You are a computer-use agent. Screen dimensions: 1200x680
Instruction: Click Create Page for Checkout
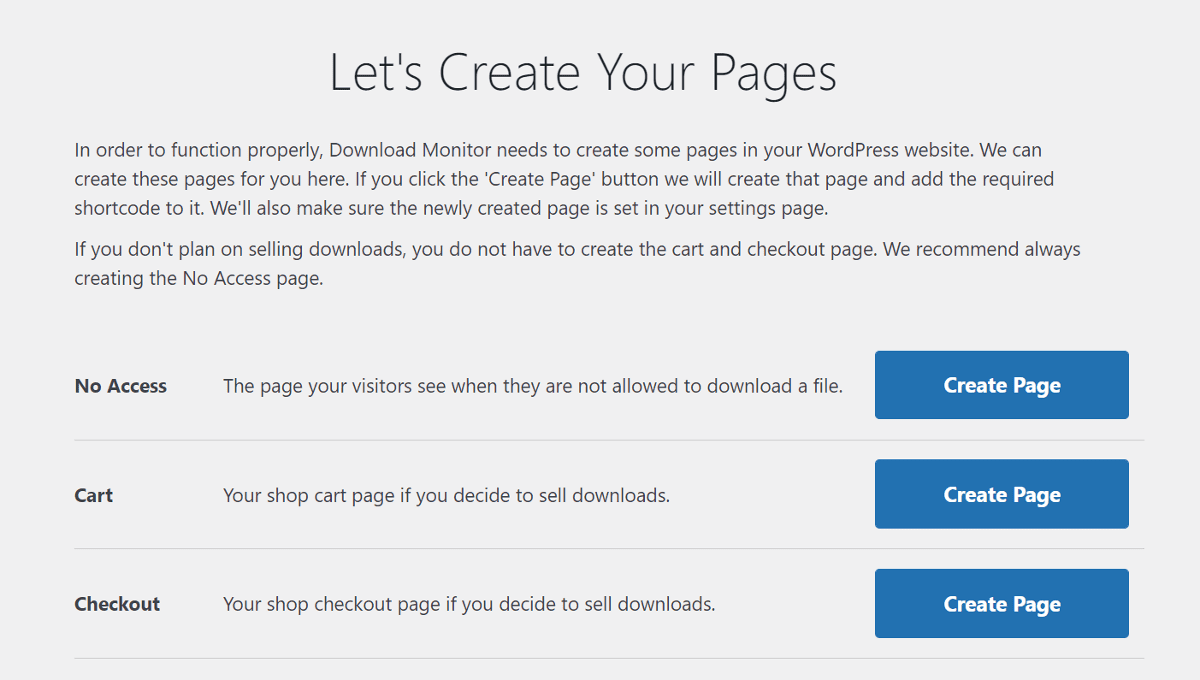pyautogui.click(x=1001, y=603)
